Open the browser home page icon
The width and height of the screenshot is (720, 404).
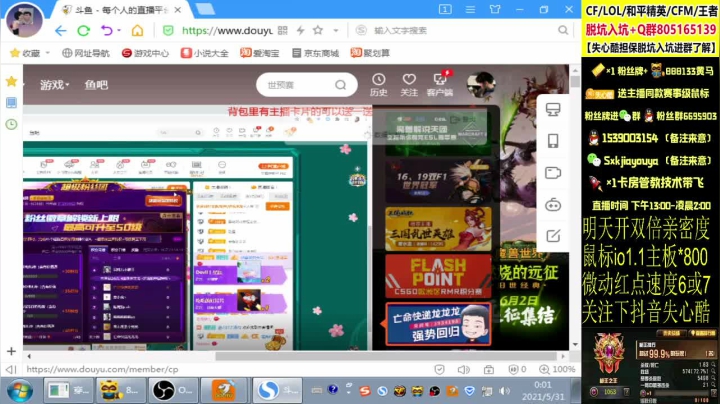[137, 31]
